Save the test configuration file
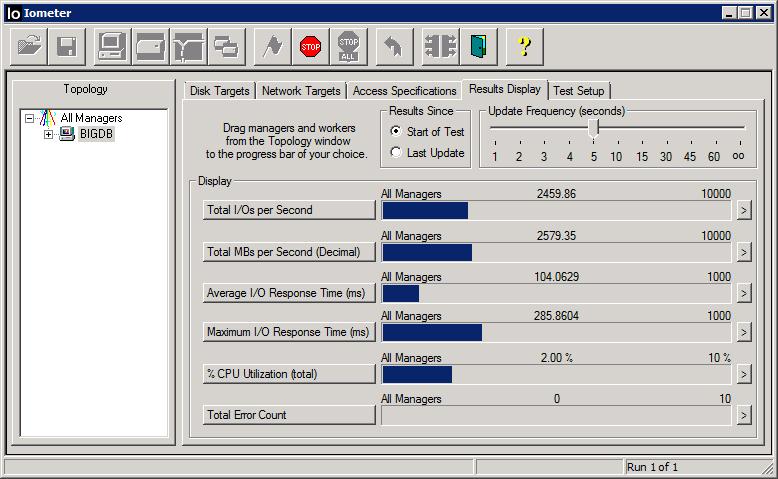The image size is (778, 479). (67, 47)
